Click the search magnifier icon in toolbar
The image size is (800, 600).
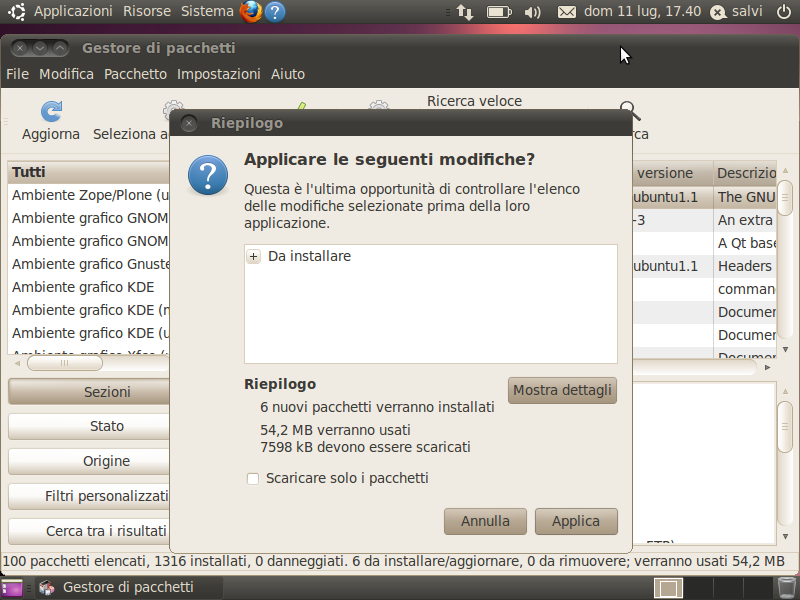pyautogui.click(x=630, y=111)
